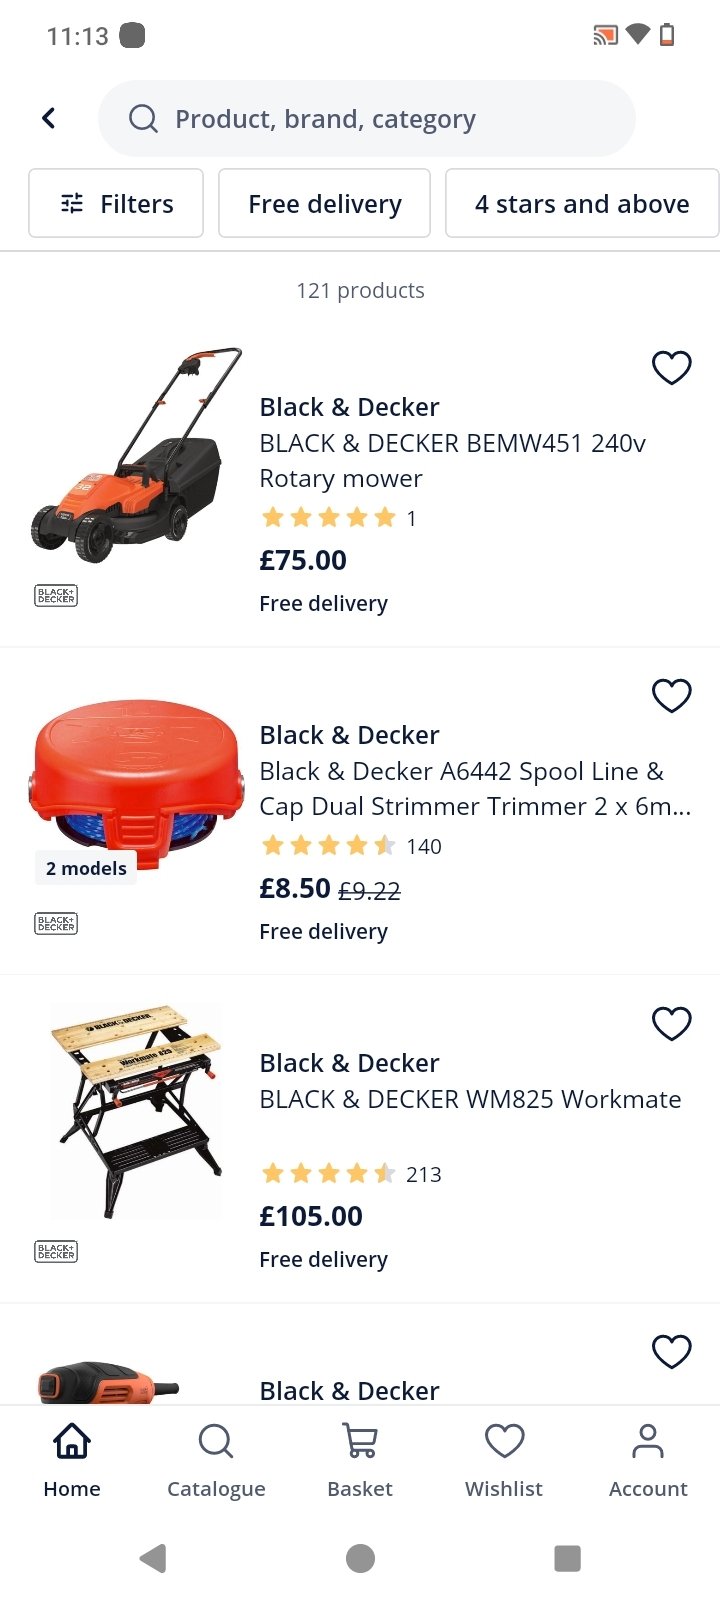
Task: Open the Catalogue tab
Action: click(216, 1461)
